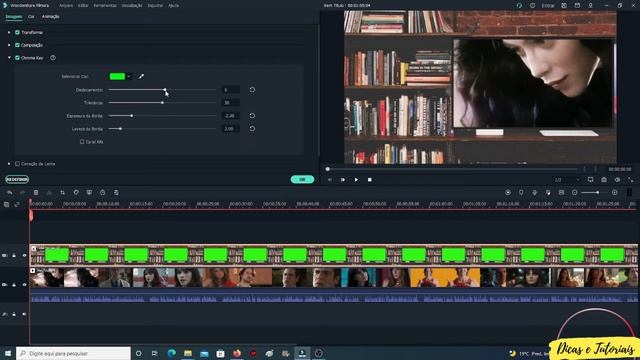Zoom in timeline with plus icon

point(615,192)
